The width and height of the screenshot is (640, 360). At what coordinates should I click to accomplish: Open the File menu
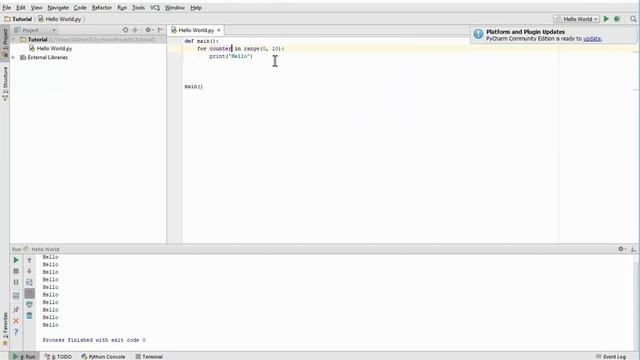pyautogui.click(x=7, y=8)
